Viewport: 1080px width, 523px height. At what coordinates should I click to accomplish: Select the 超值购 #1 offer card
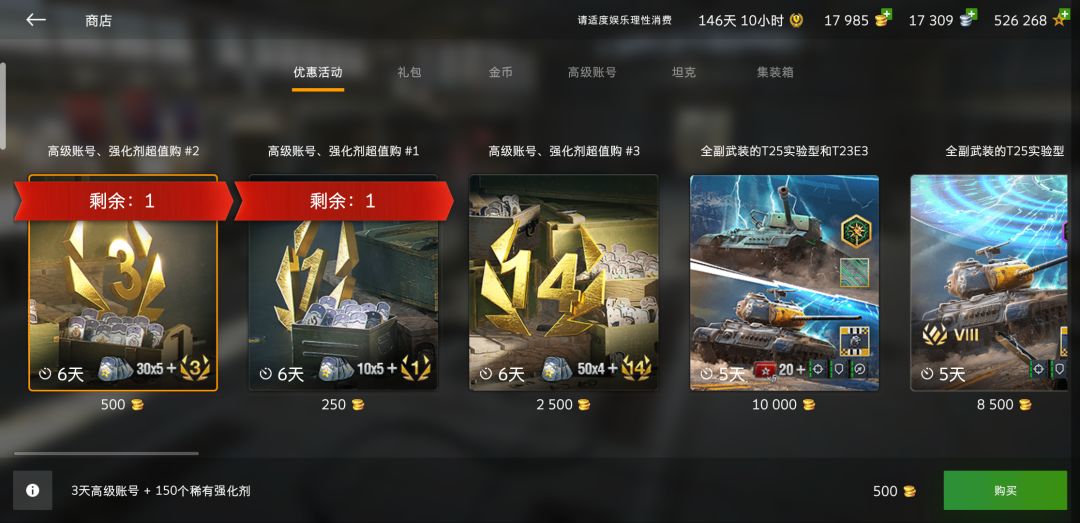[343, 283]
